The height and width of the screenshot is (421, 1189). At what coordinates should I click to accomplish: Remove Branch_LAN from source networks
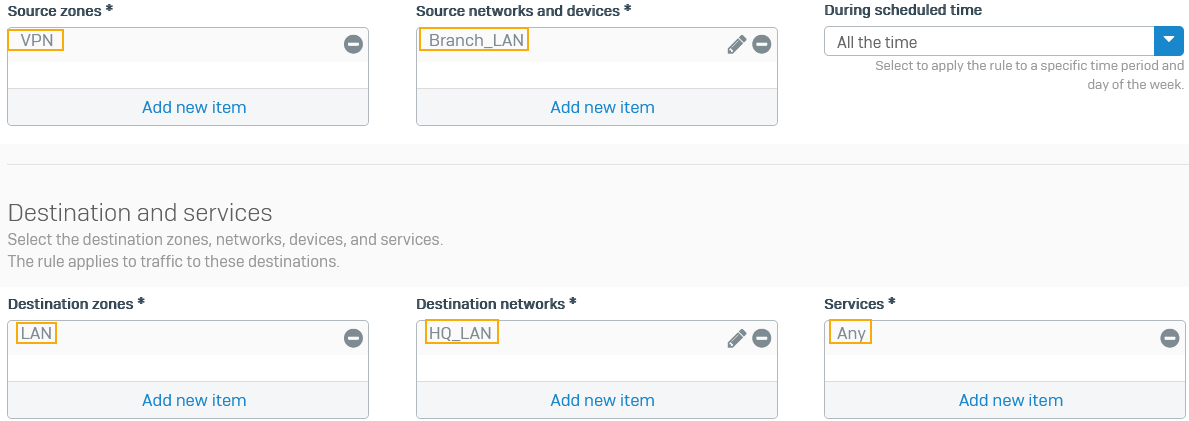coord(762,44)
